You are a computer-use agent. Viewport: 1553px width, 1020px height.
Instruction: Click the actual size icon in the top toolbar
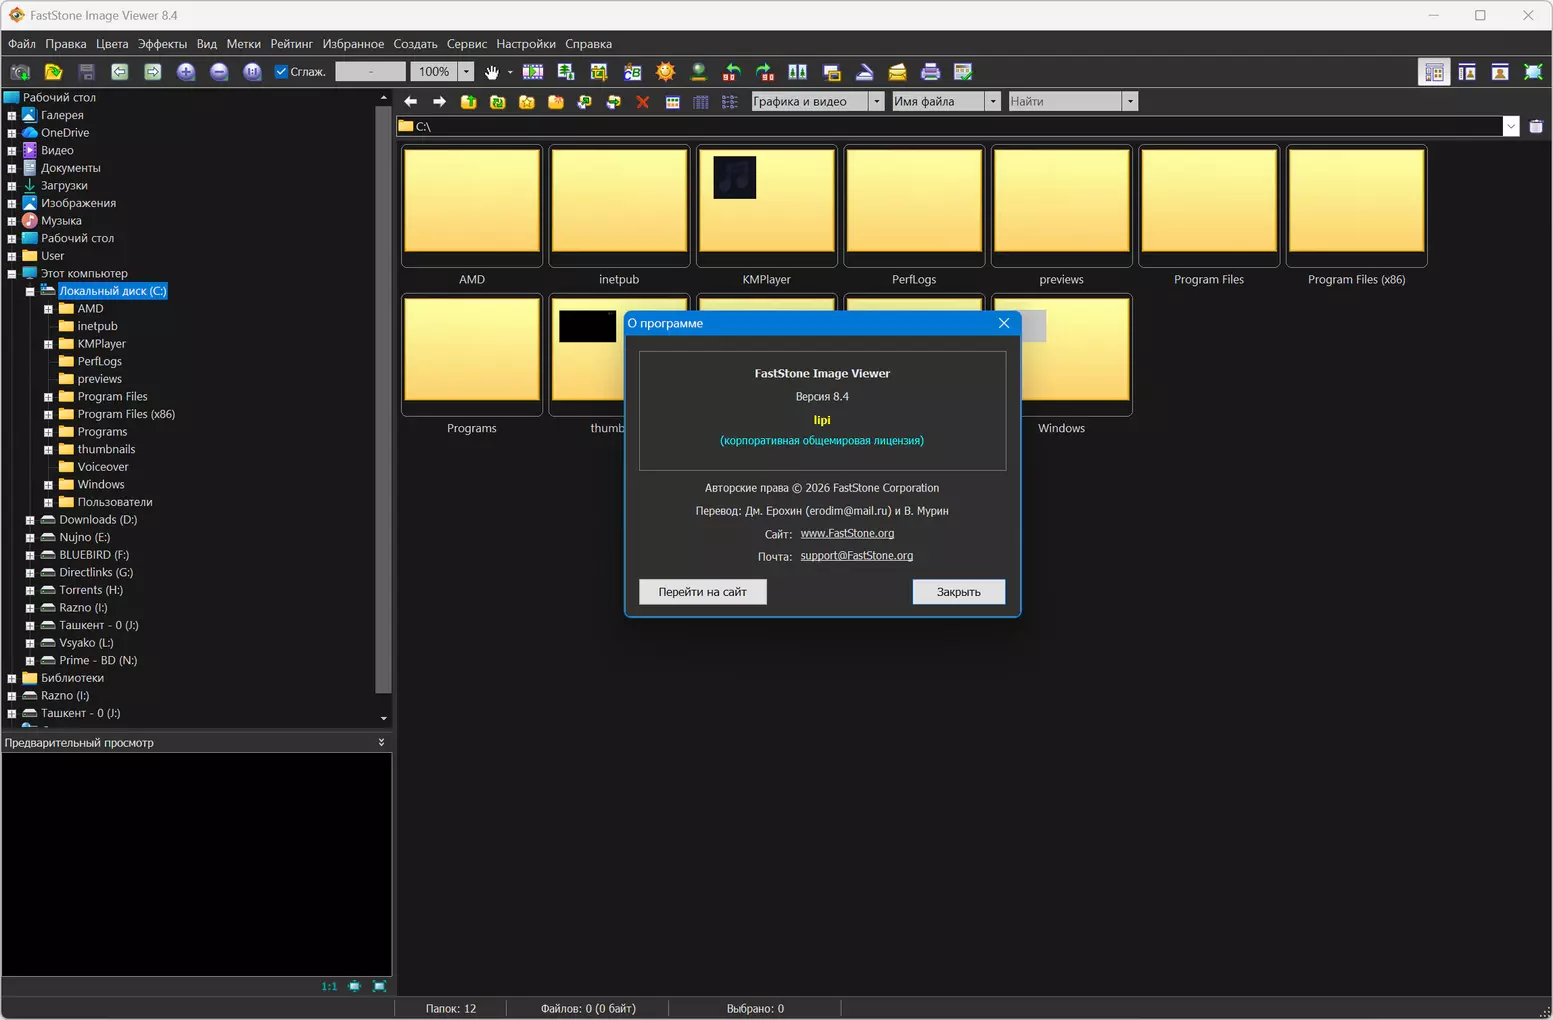(252, 72)
